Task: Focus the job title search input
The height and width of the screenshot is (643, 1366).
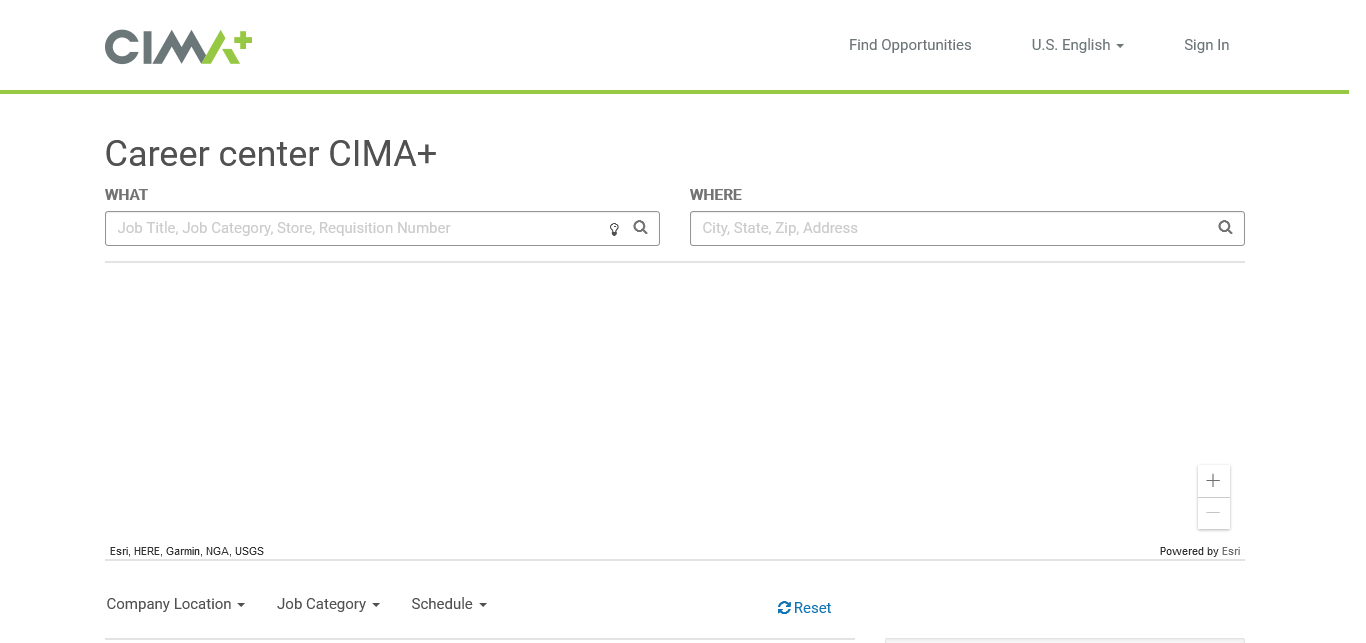Action: point(355,228)
